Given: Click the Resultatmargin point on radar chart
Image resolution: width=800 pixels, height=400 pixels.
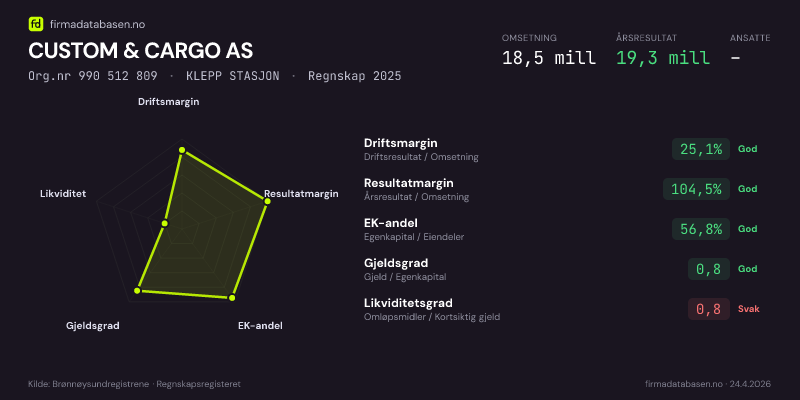Looking at the screenshot, I should point(267,201).
